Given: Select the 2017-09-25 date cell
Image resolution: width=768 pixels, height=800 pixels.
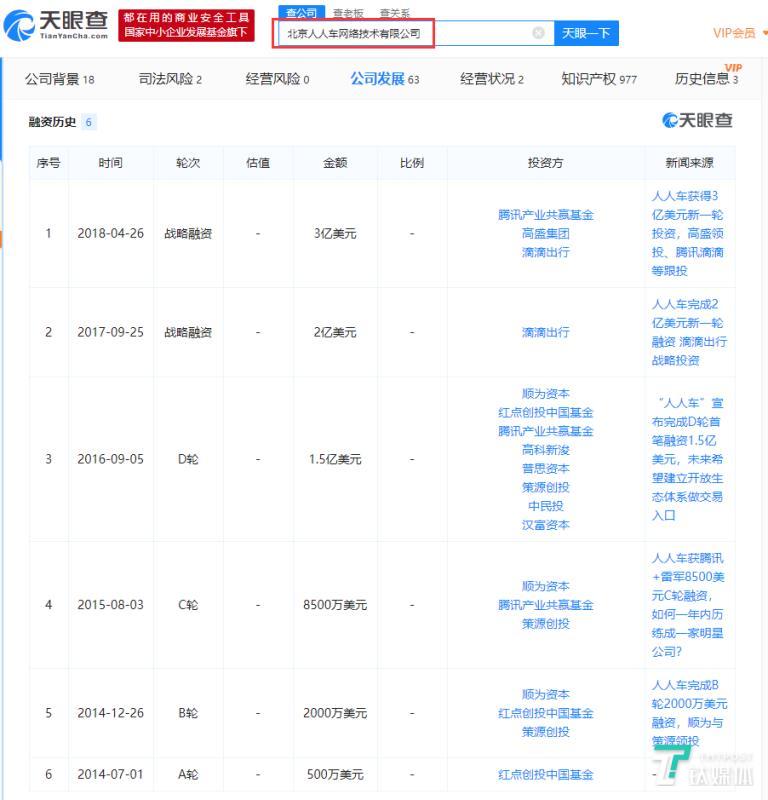Looking at the screenshot, I should tap(110, 333).
